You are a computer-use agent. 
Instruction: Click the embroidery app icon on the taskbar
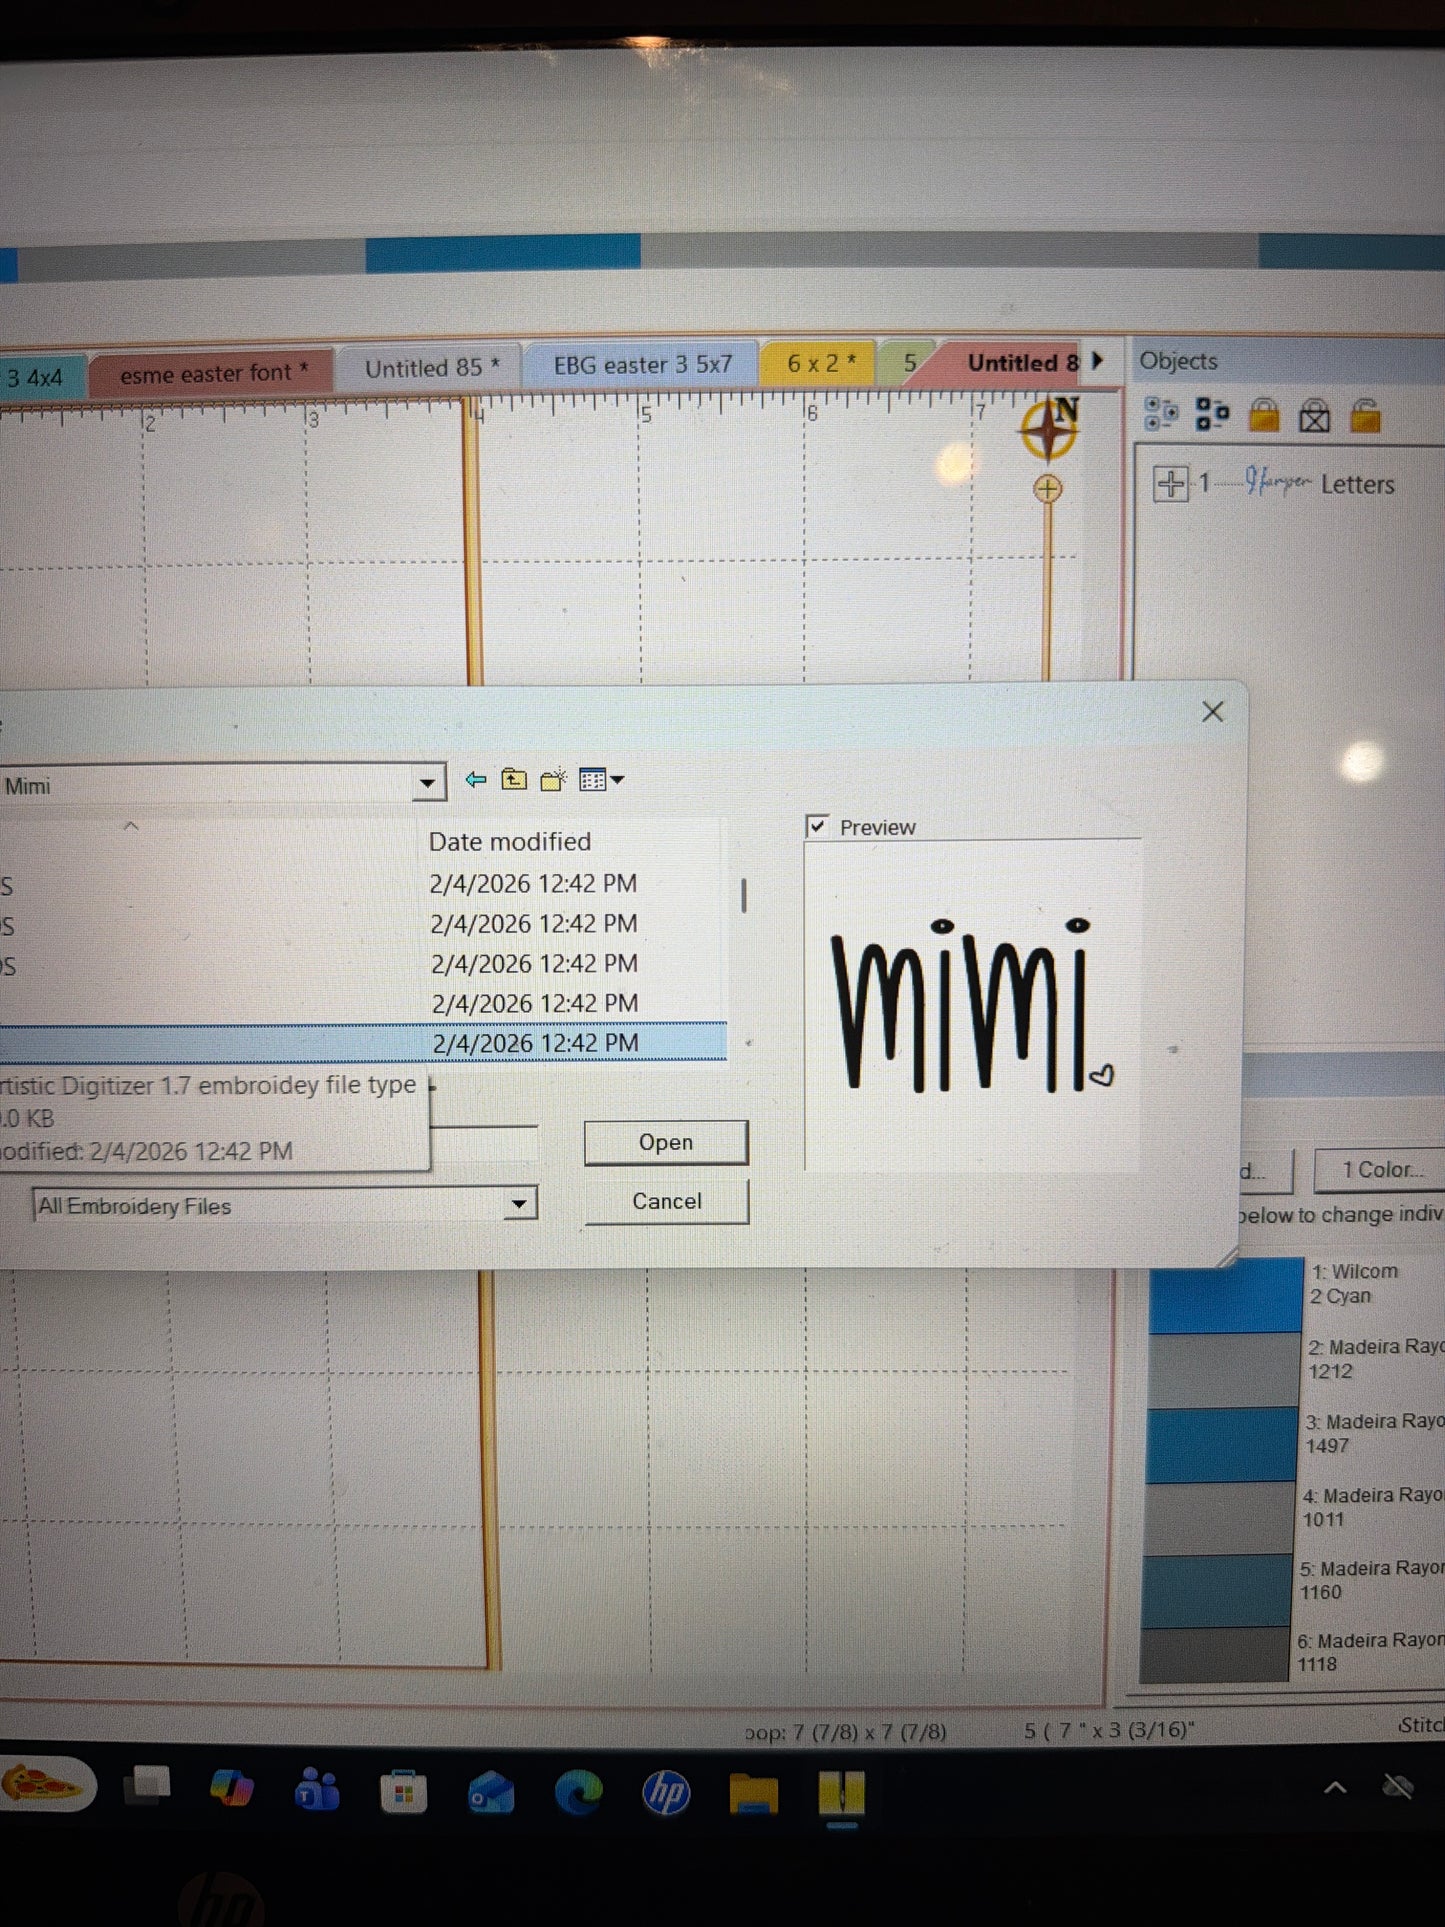842,1794
